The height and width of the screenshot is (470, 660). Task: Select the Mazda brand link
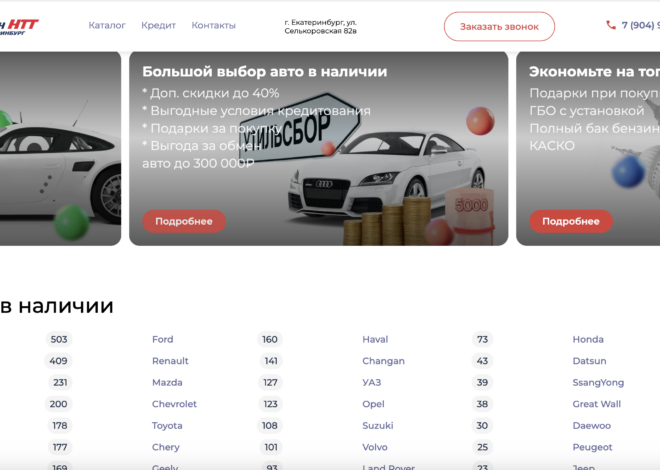tap(167, 382)
